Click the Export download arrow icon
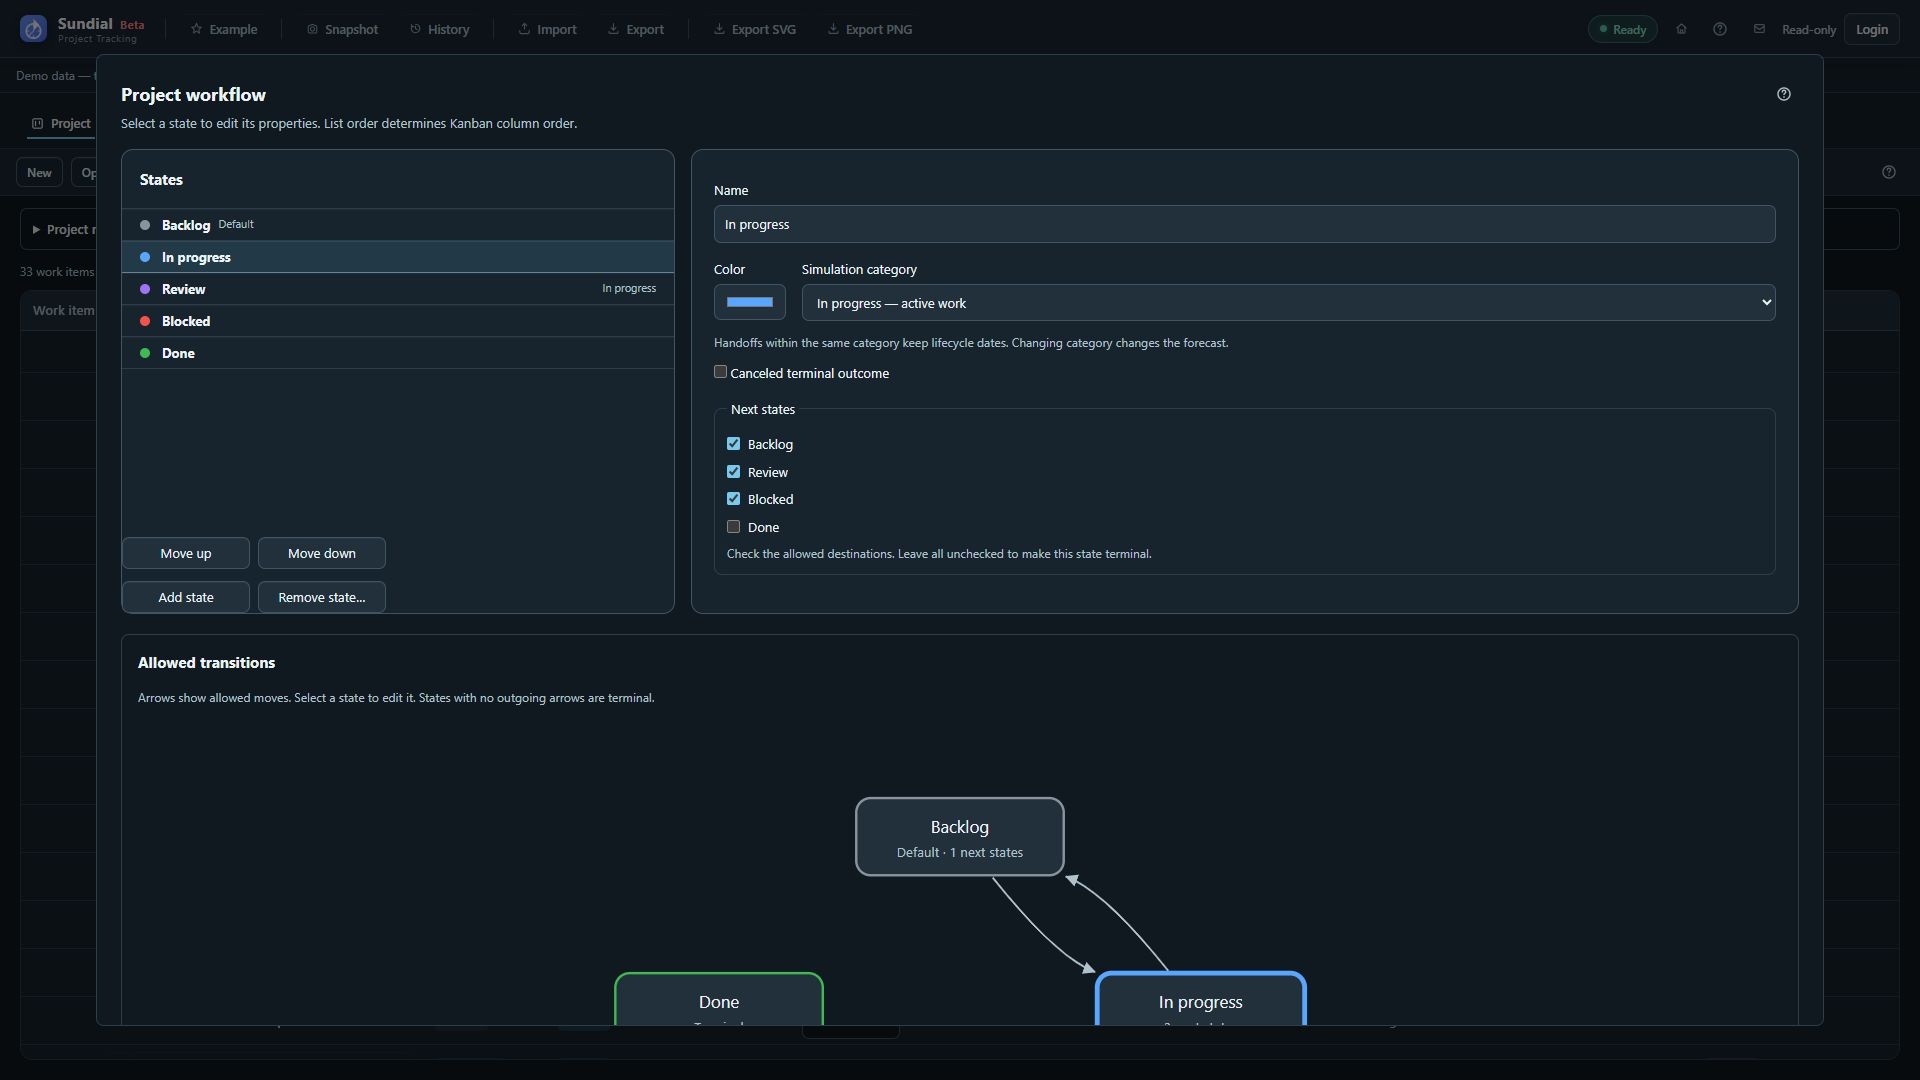Viewport: 1920px width, 1080px height. [x=613, y=29]
